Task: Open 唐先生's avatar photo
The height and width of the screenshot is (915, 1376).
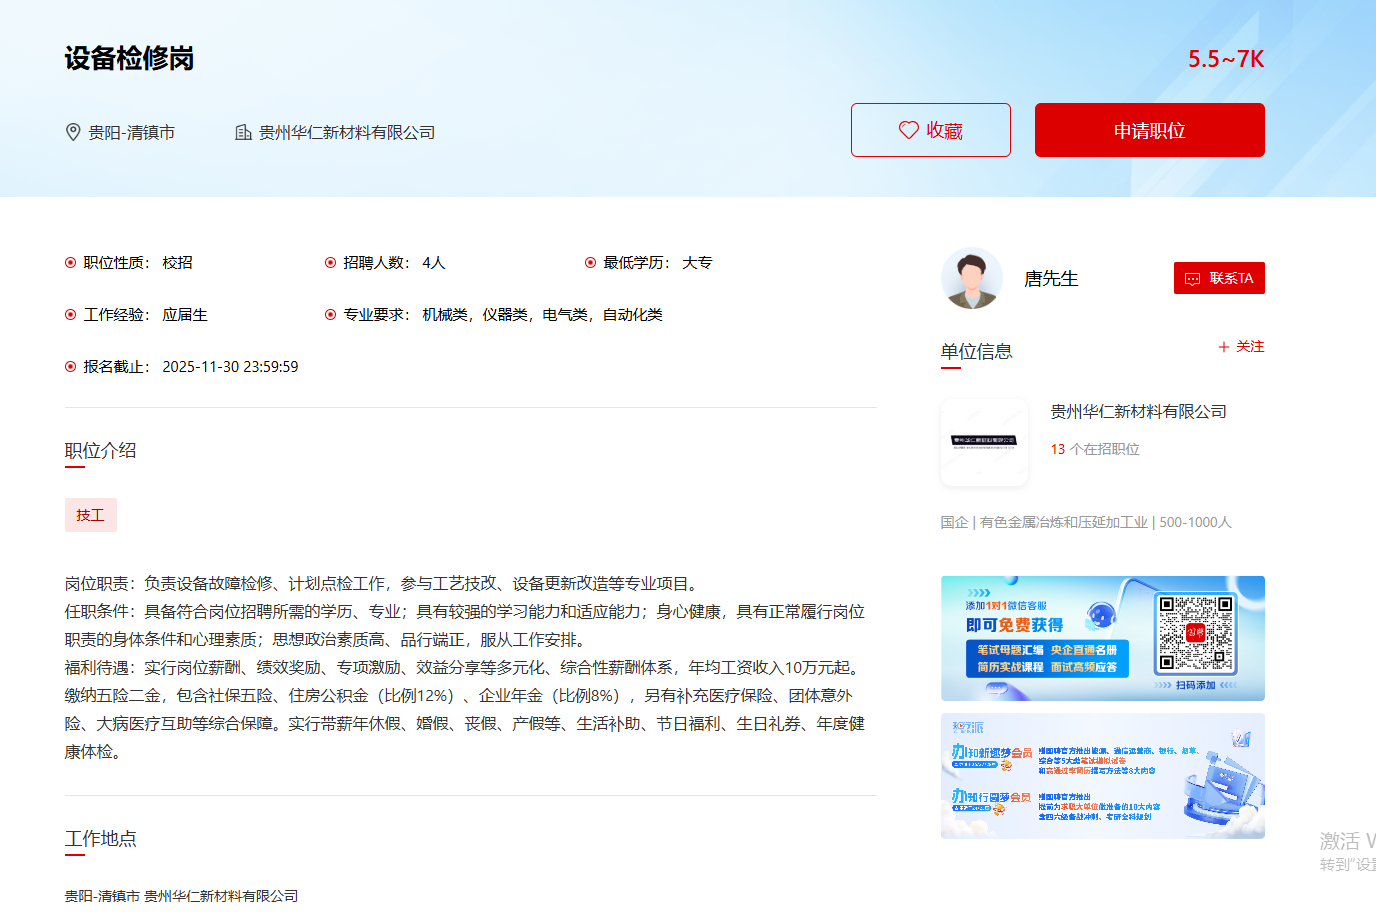Action: [972, 278]
